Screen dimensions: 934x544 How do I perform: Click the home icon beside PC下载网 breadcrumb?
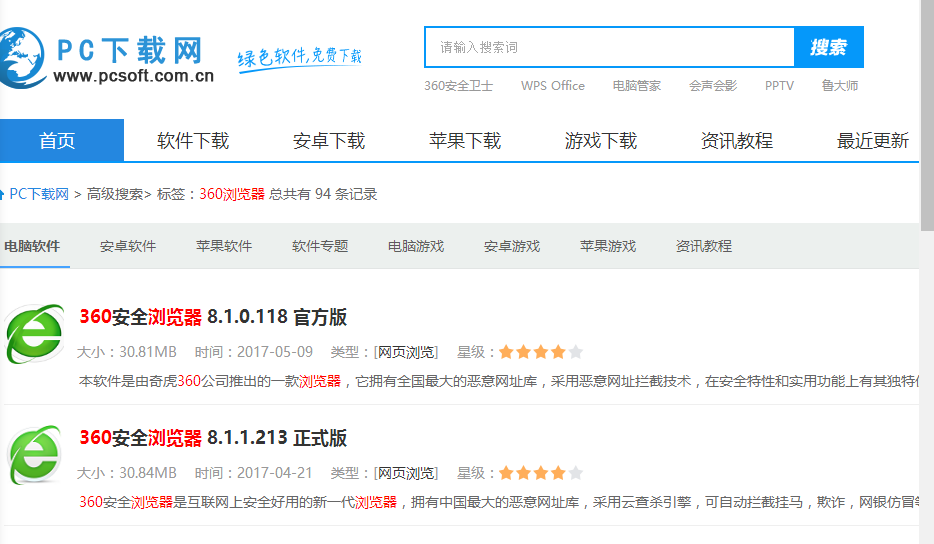pos(2,194)
